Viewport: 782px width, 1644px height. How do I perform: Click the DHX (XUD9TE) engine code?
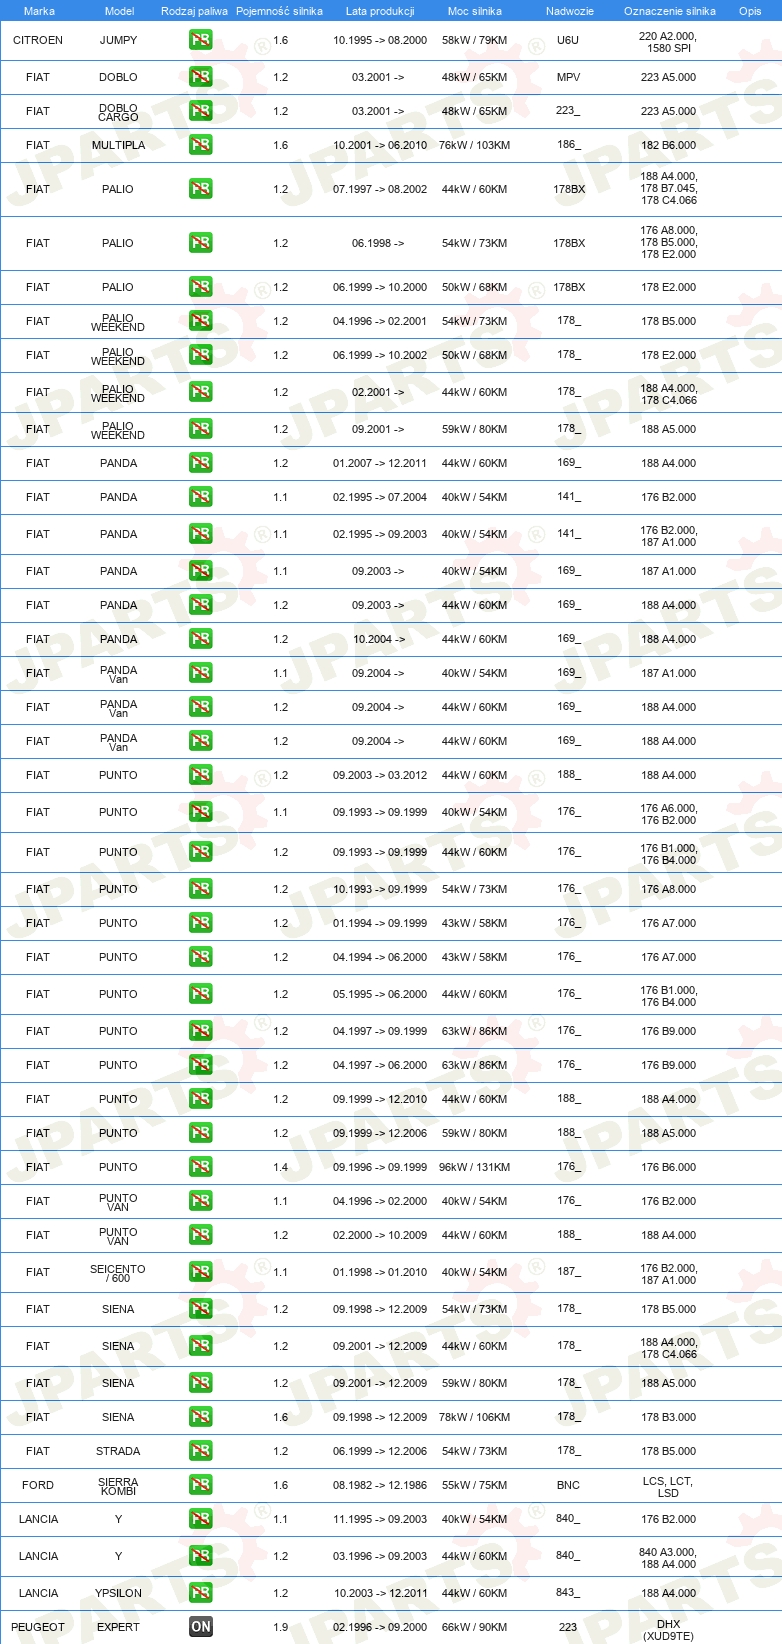[668, 1630]
